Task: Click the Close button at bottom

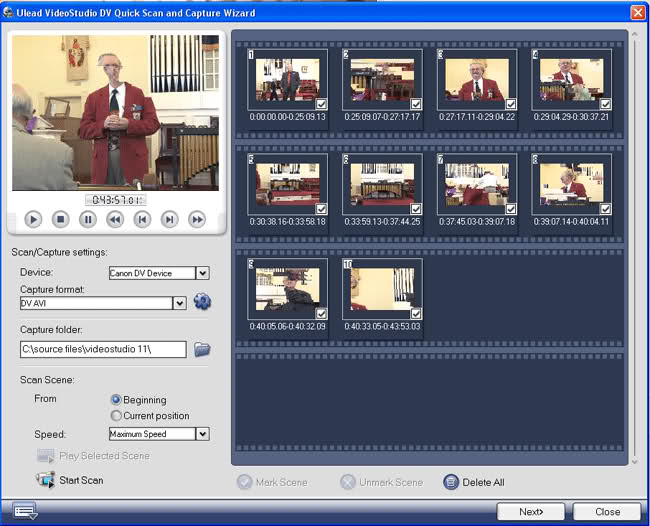Action: [607, 512]
